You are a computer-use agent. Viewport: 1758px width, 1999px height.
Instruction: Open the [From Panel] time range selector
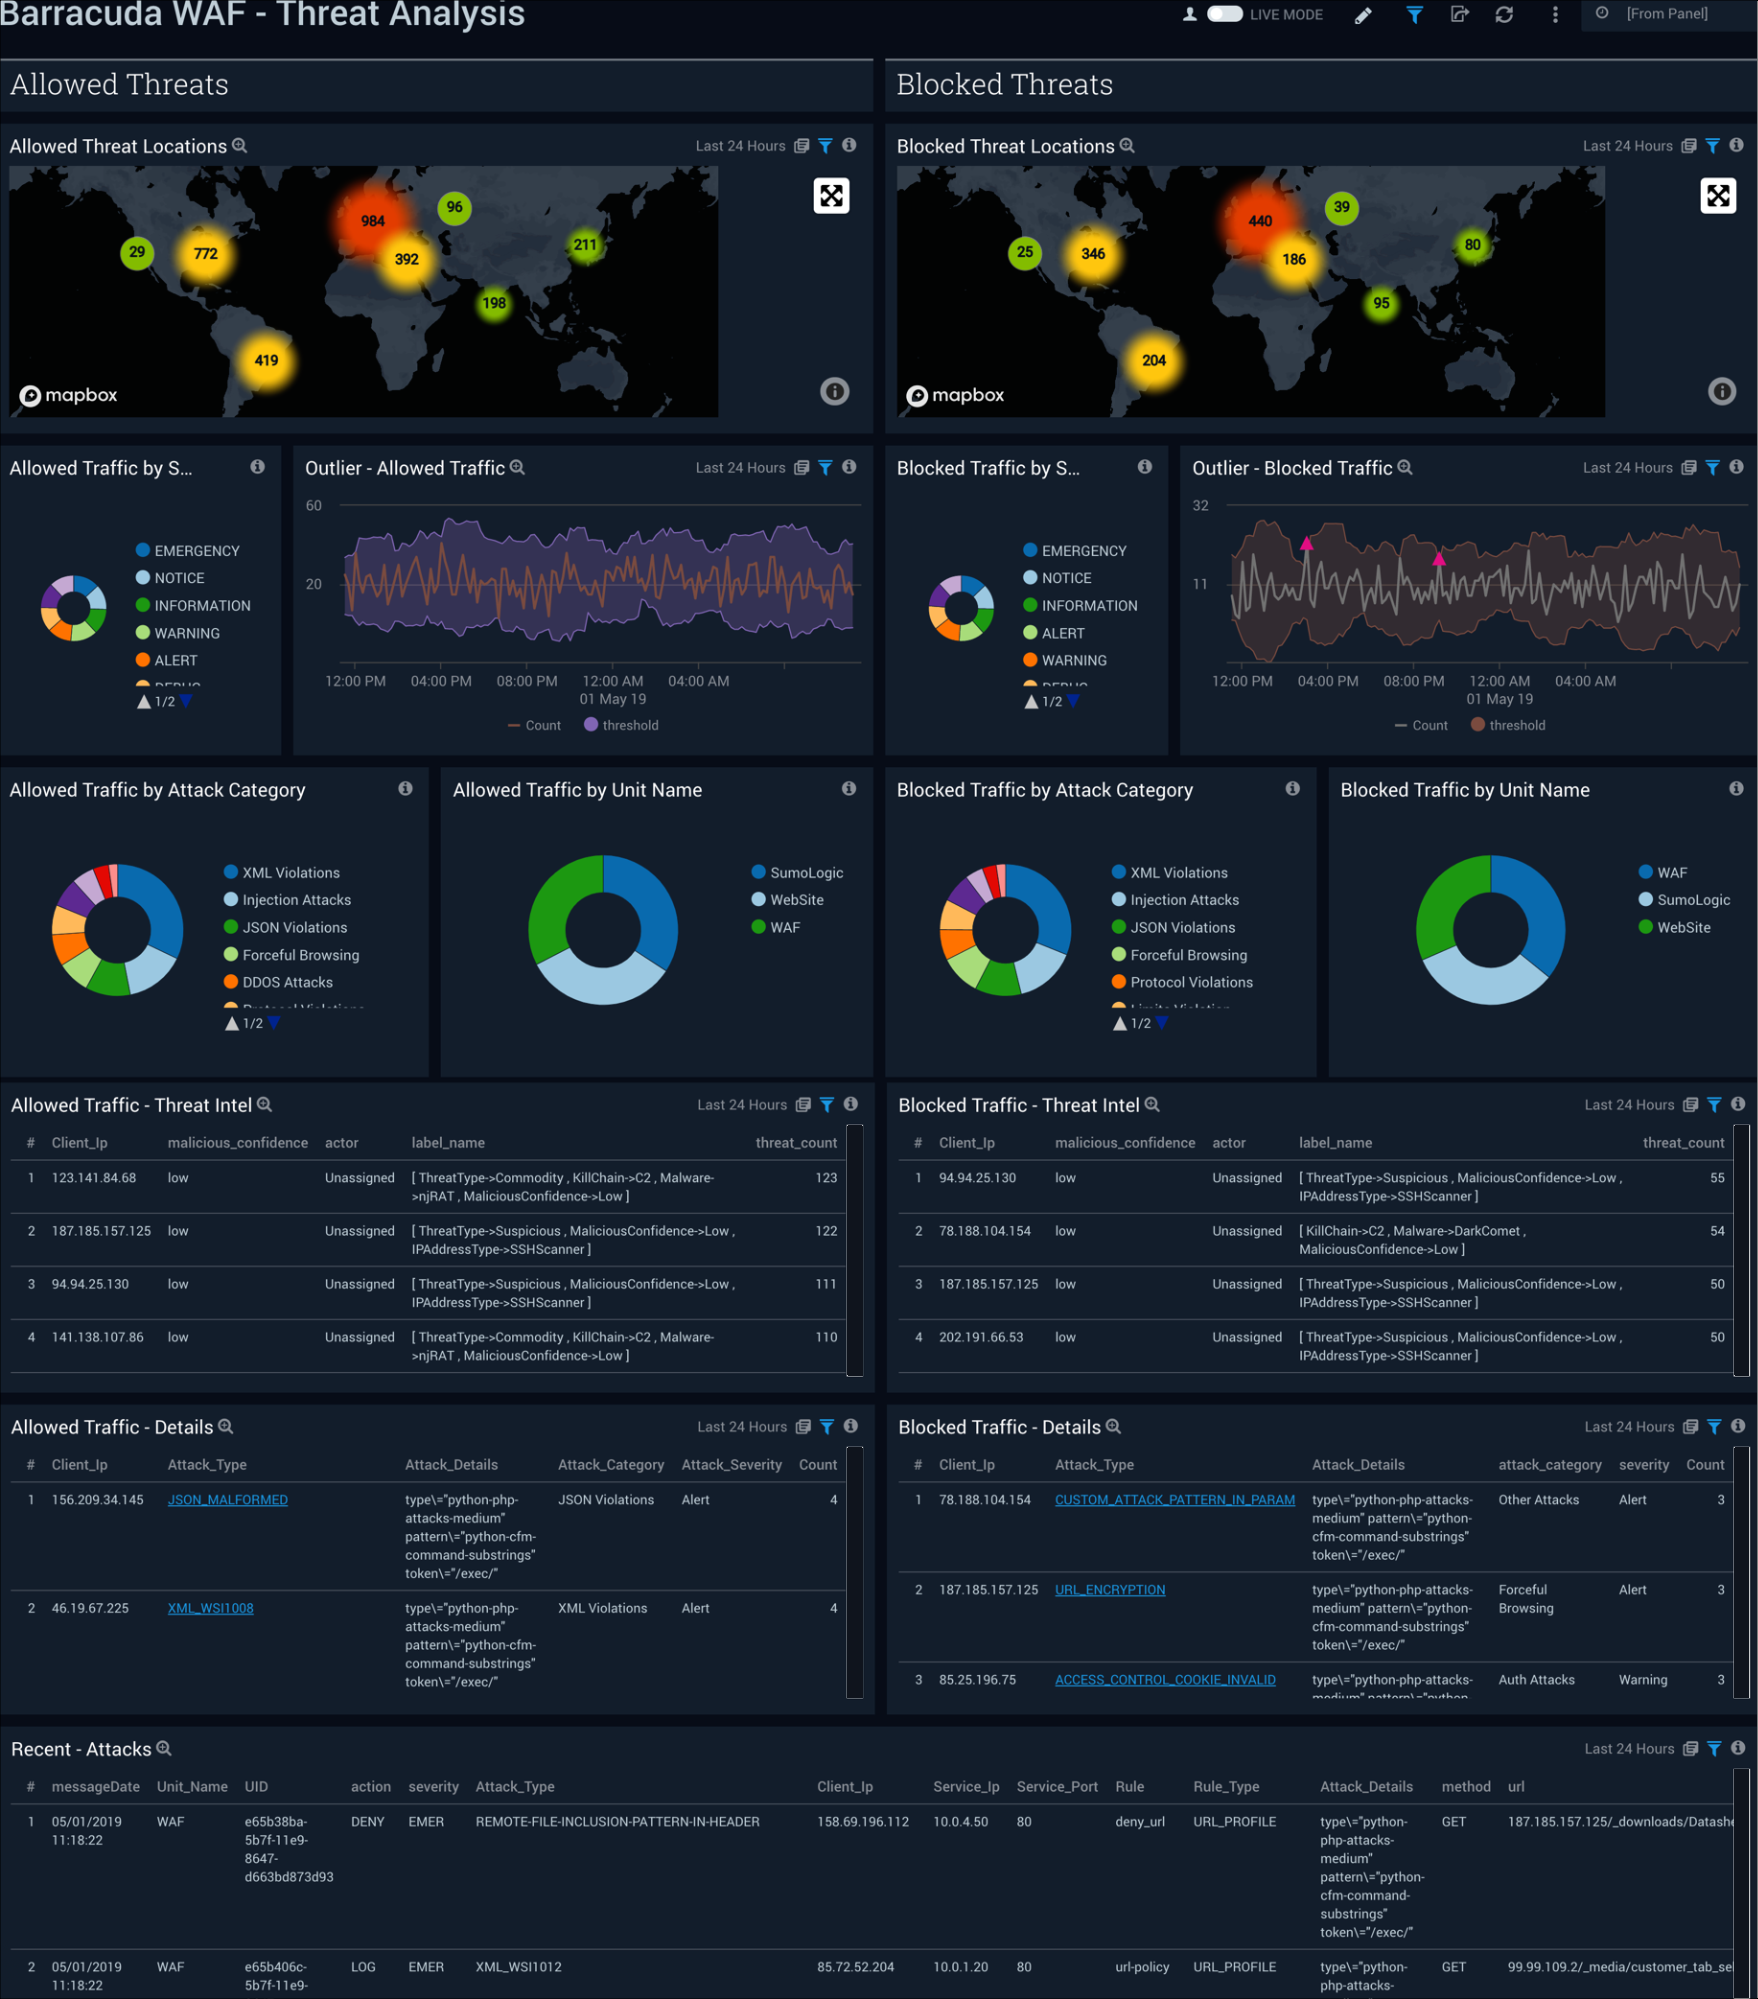[x=1668, y=13]
